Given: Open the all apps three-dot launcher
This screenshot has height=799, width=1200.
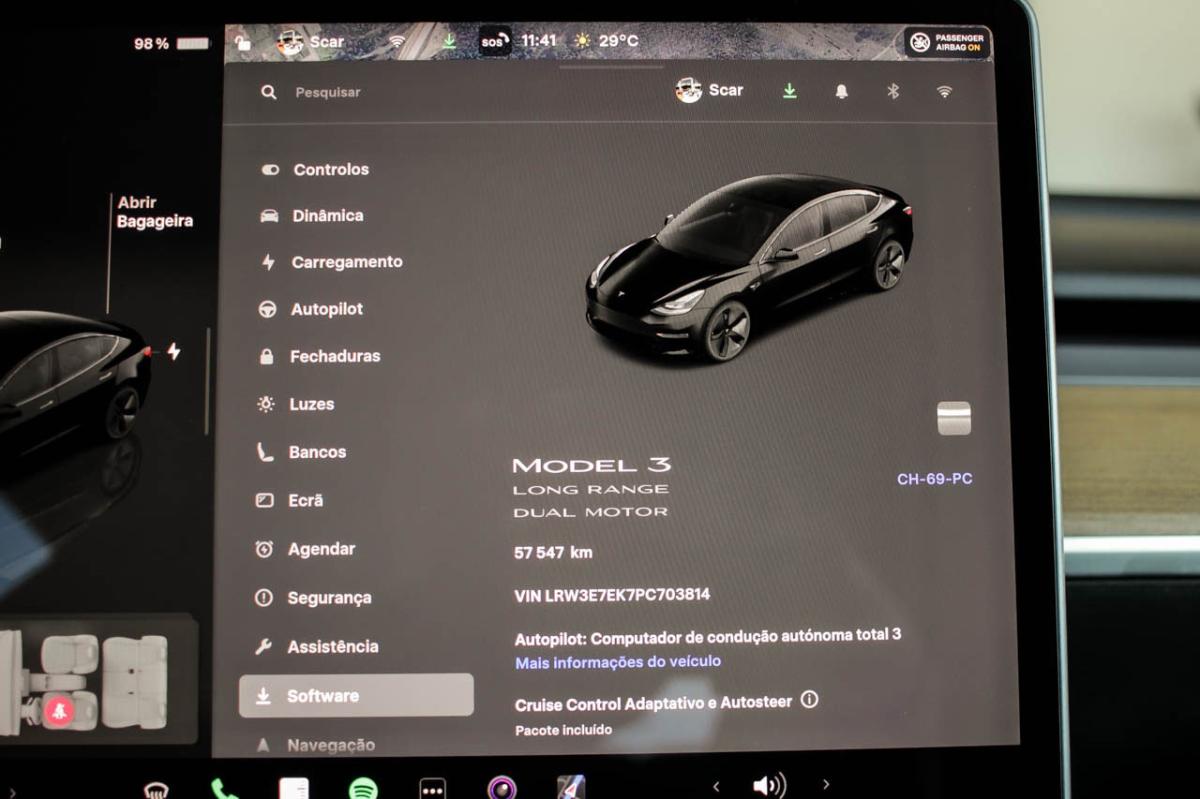Looking at the screenshot, I should coord(432,789).
